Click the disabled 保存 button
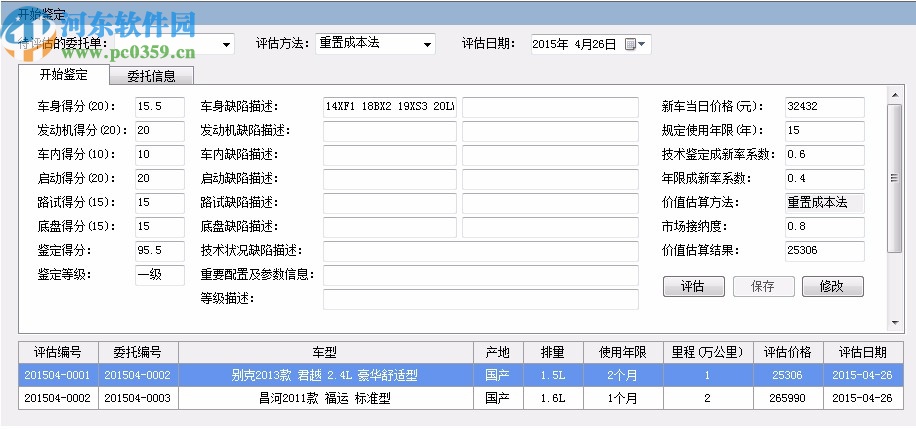The height and width of the screenshot is (429, 916). 763,286
